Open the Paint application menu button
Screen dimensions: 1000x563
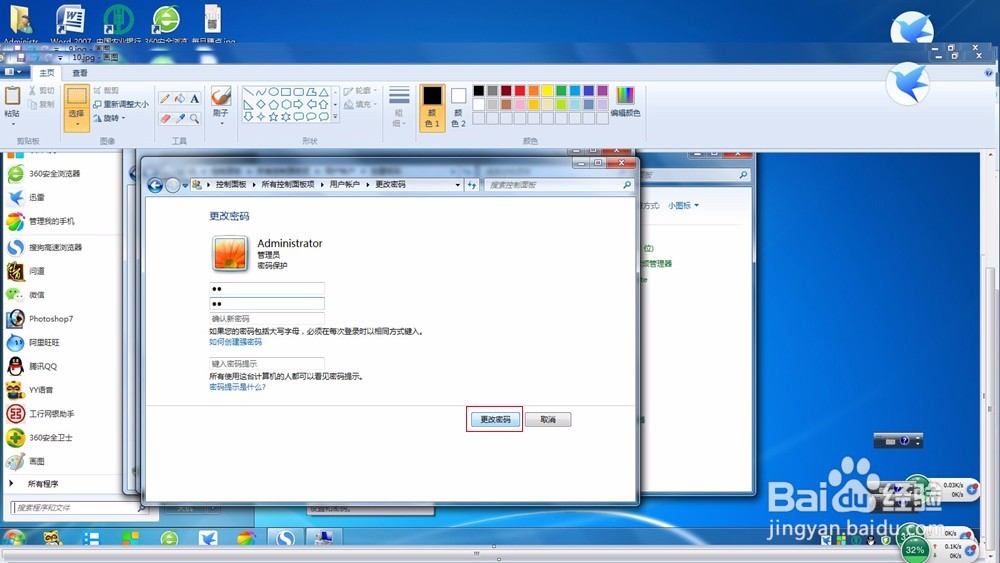(x=13, y=72)
